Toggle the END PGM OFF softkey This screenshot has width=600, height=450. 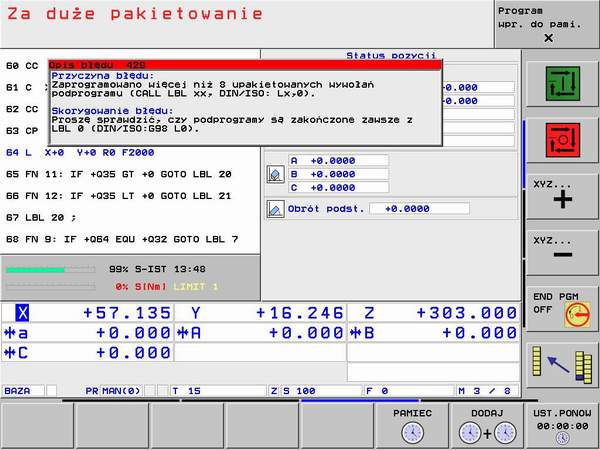pyautogui.click(x=562, y=308)
